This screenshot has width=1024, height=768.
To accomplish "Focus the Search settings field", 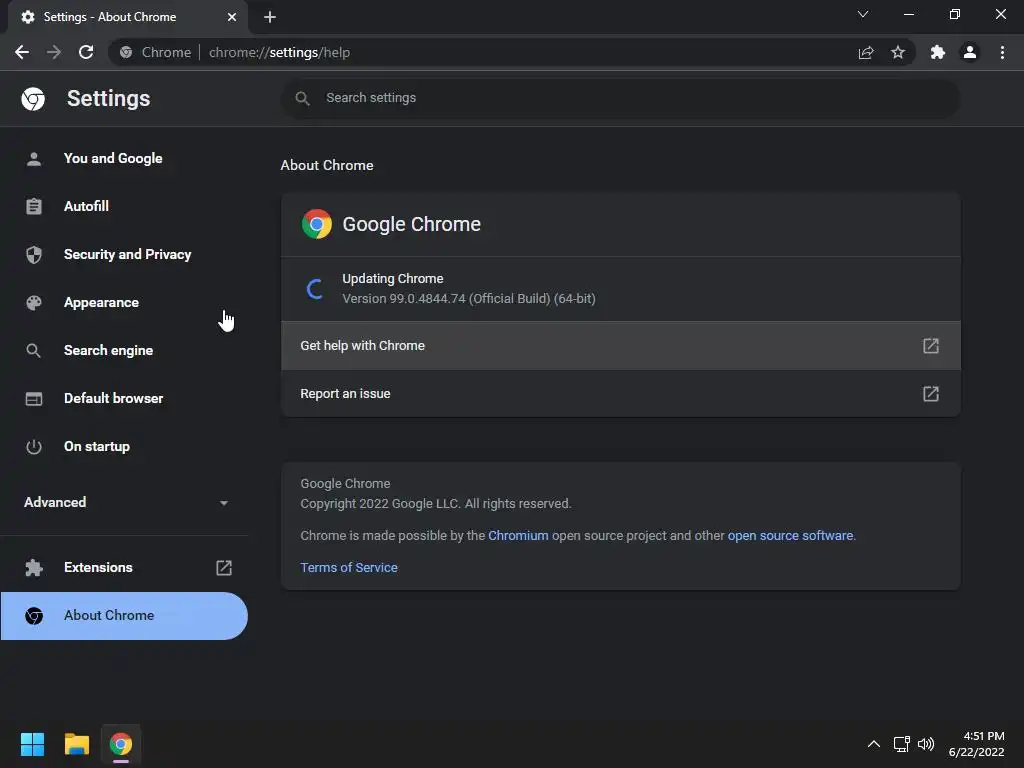I will pos(620,98).
